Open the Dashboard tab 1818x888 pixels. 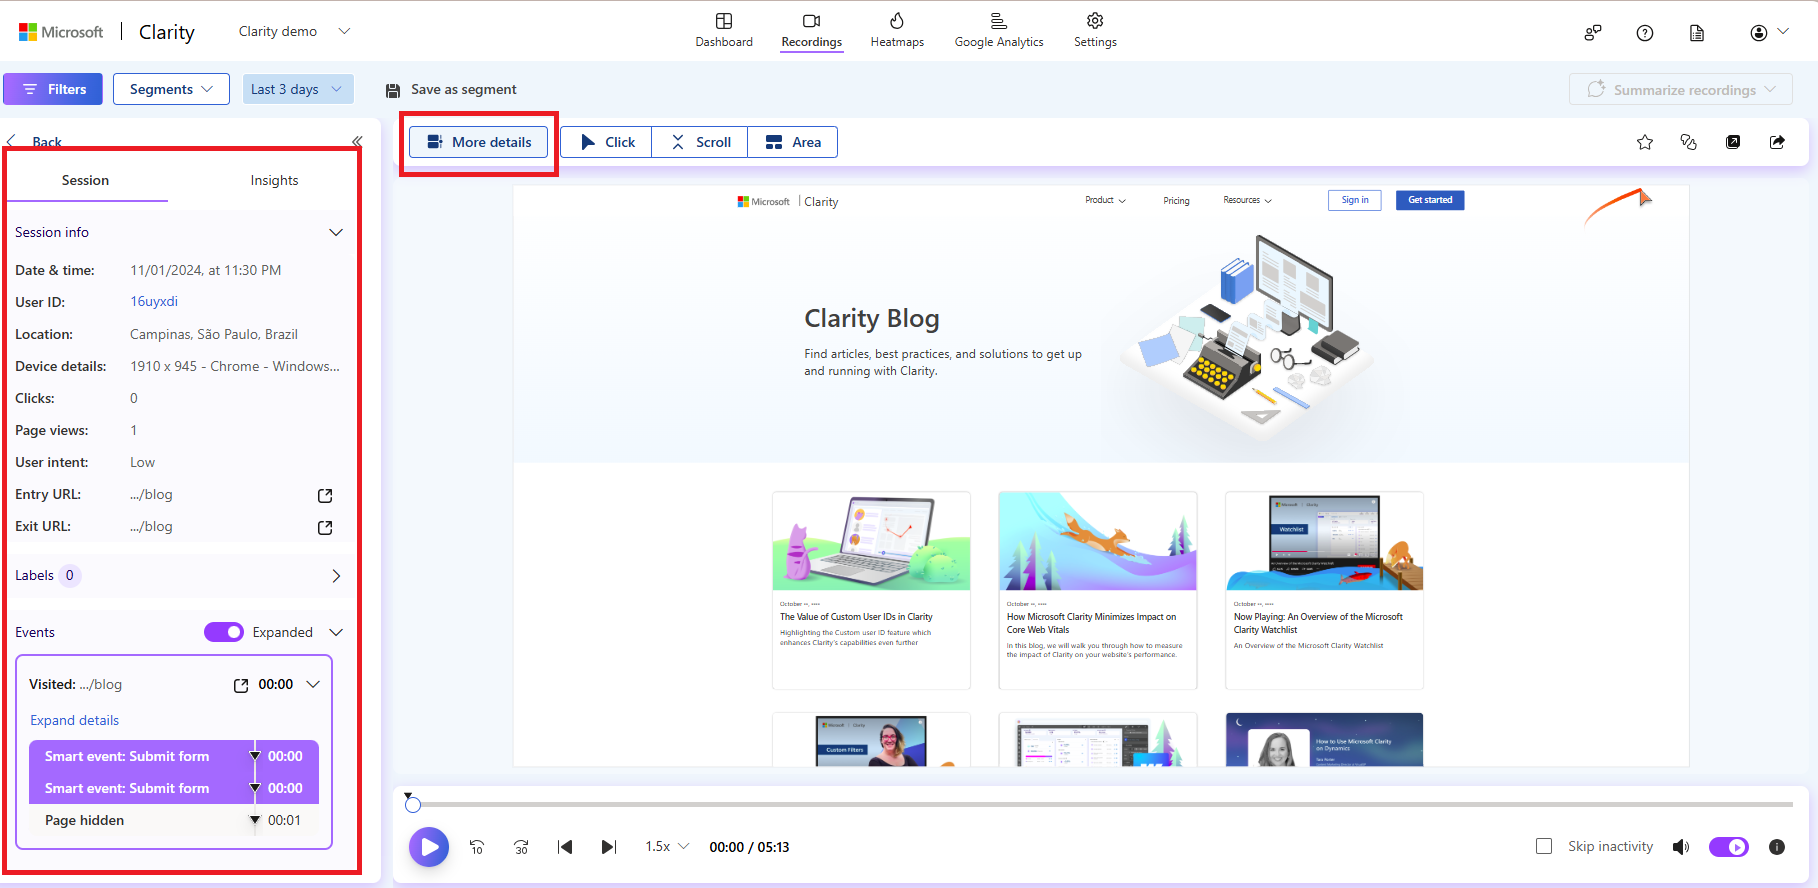click(x=724, y=30)
